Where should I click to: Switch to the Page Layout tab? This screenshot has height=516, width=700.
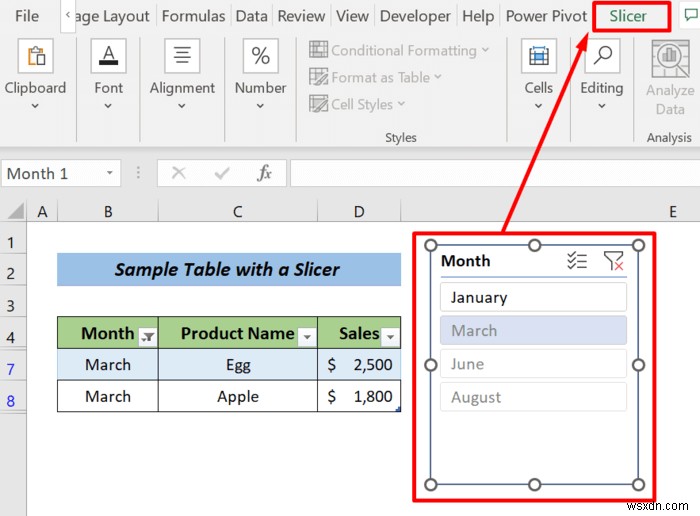112,16
